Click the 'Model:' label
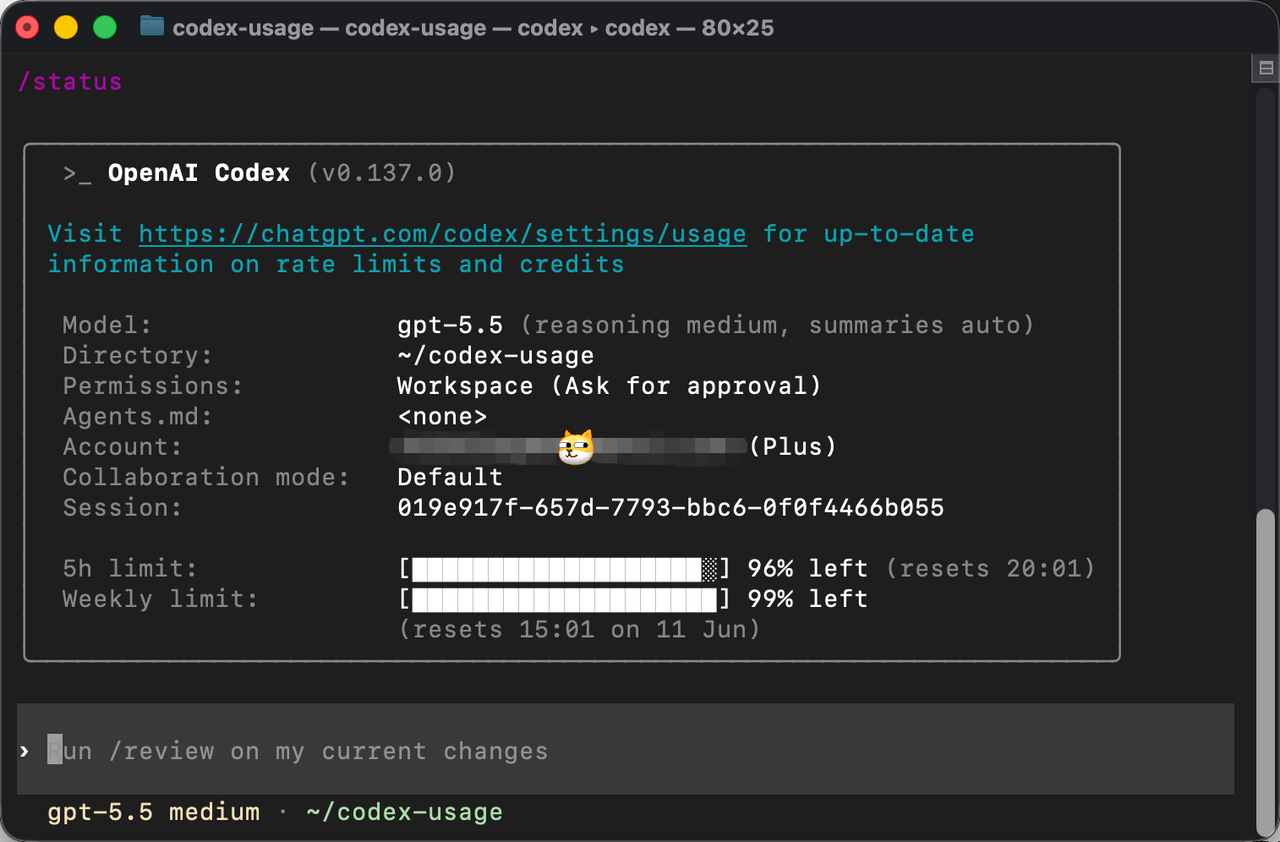This screenshot has width=1280, height=842. coord(108,325)
